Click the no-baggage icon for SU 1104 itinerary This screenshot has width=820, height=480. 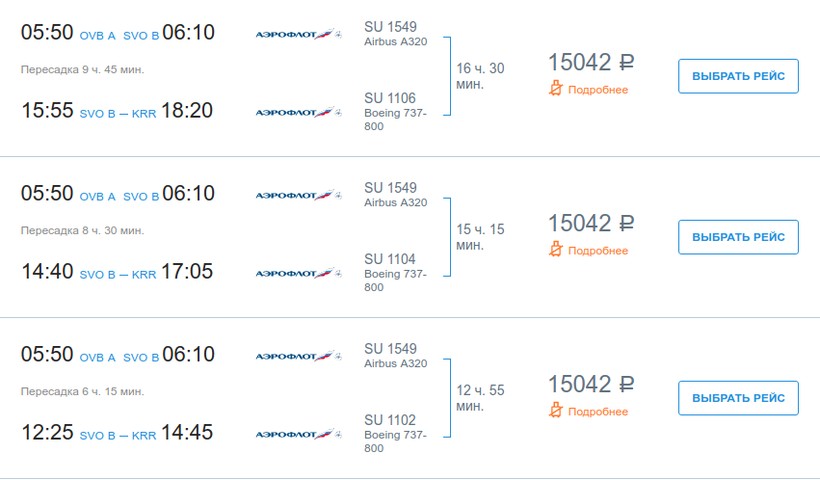(557, 250)
